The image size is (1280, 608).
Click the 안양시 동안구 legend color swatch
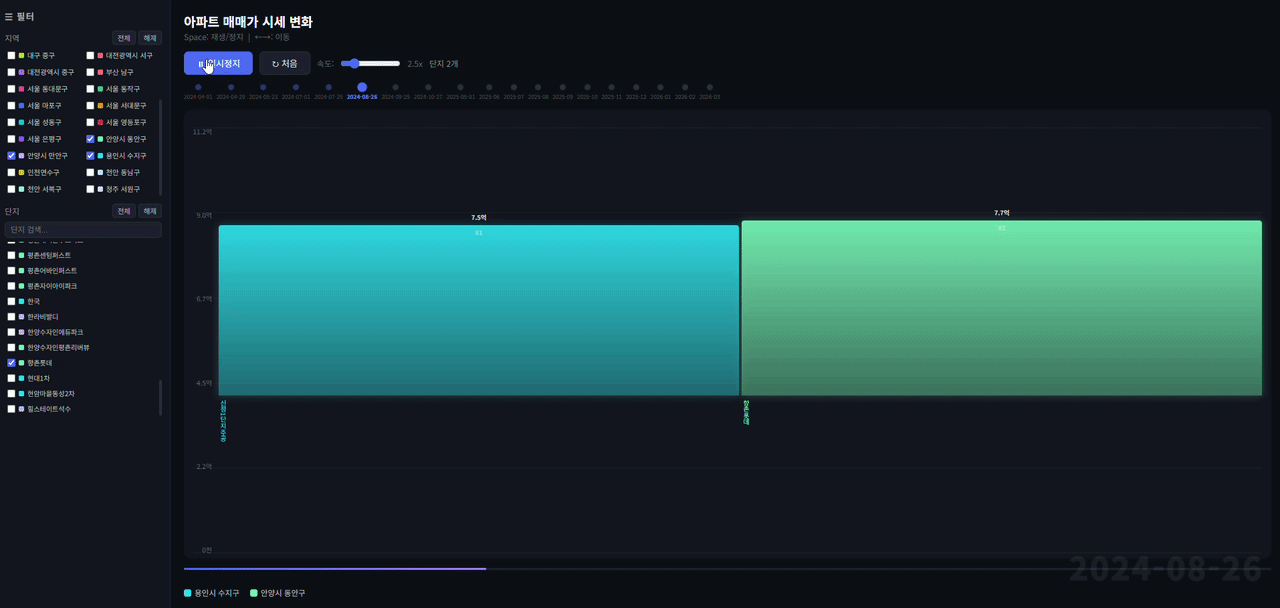point(254,593)
